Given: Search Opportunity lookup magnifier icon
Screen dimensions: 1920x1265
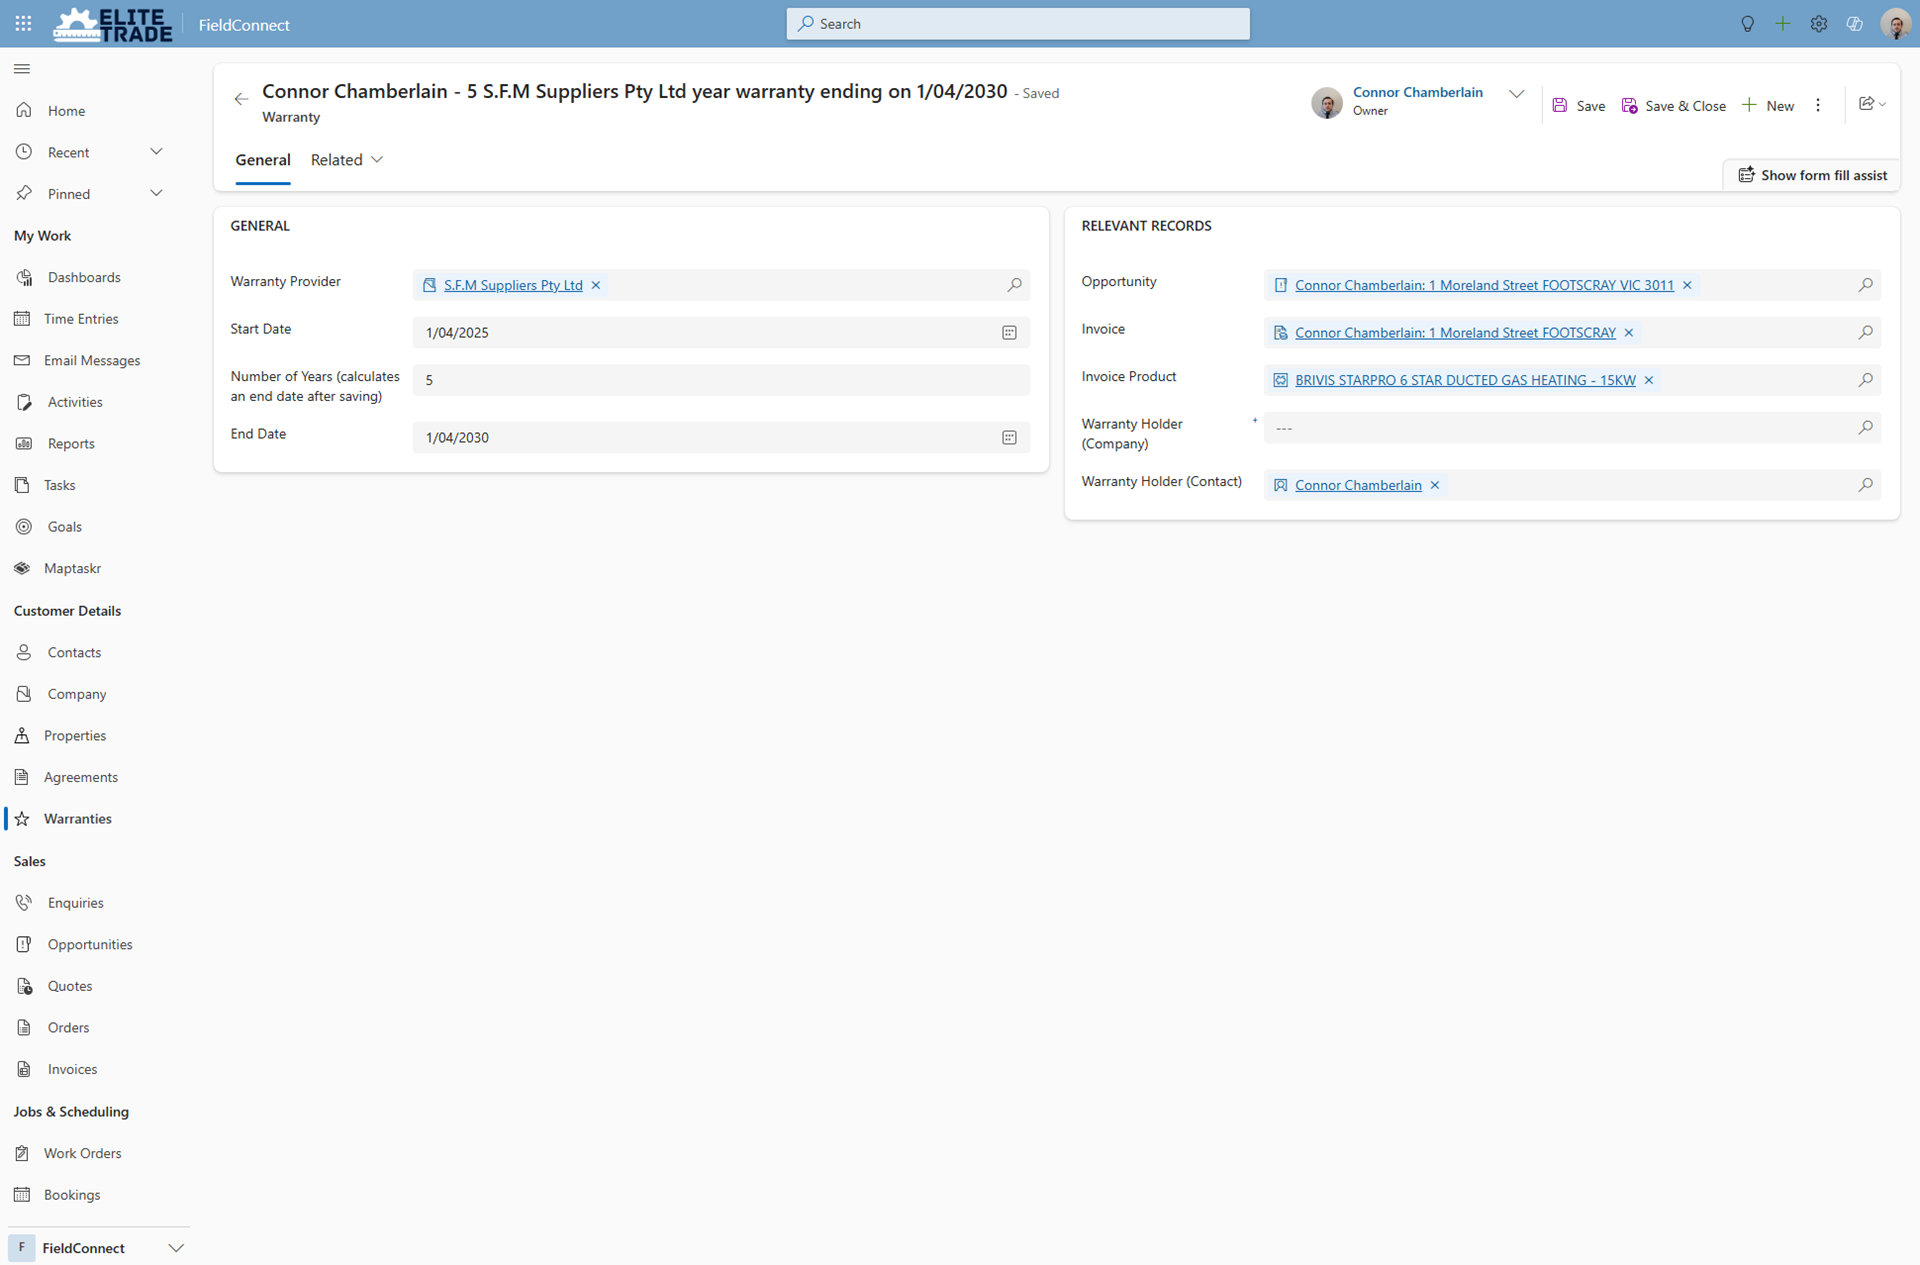Looking at the screenshot, I should [x=1865, y=285].
